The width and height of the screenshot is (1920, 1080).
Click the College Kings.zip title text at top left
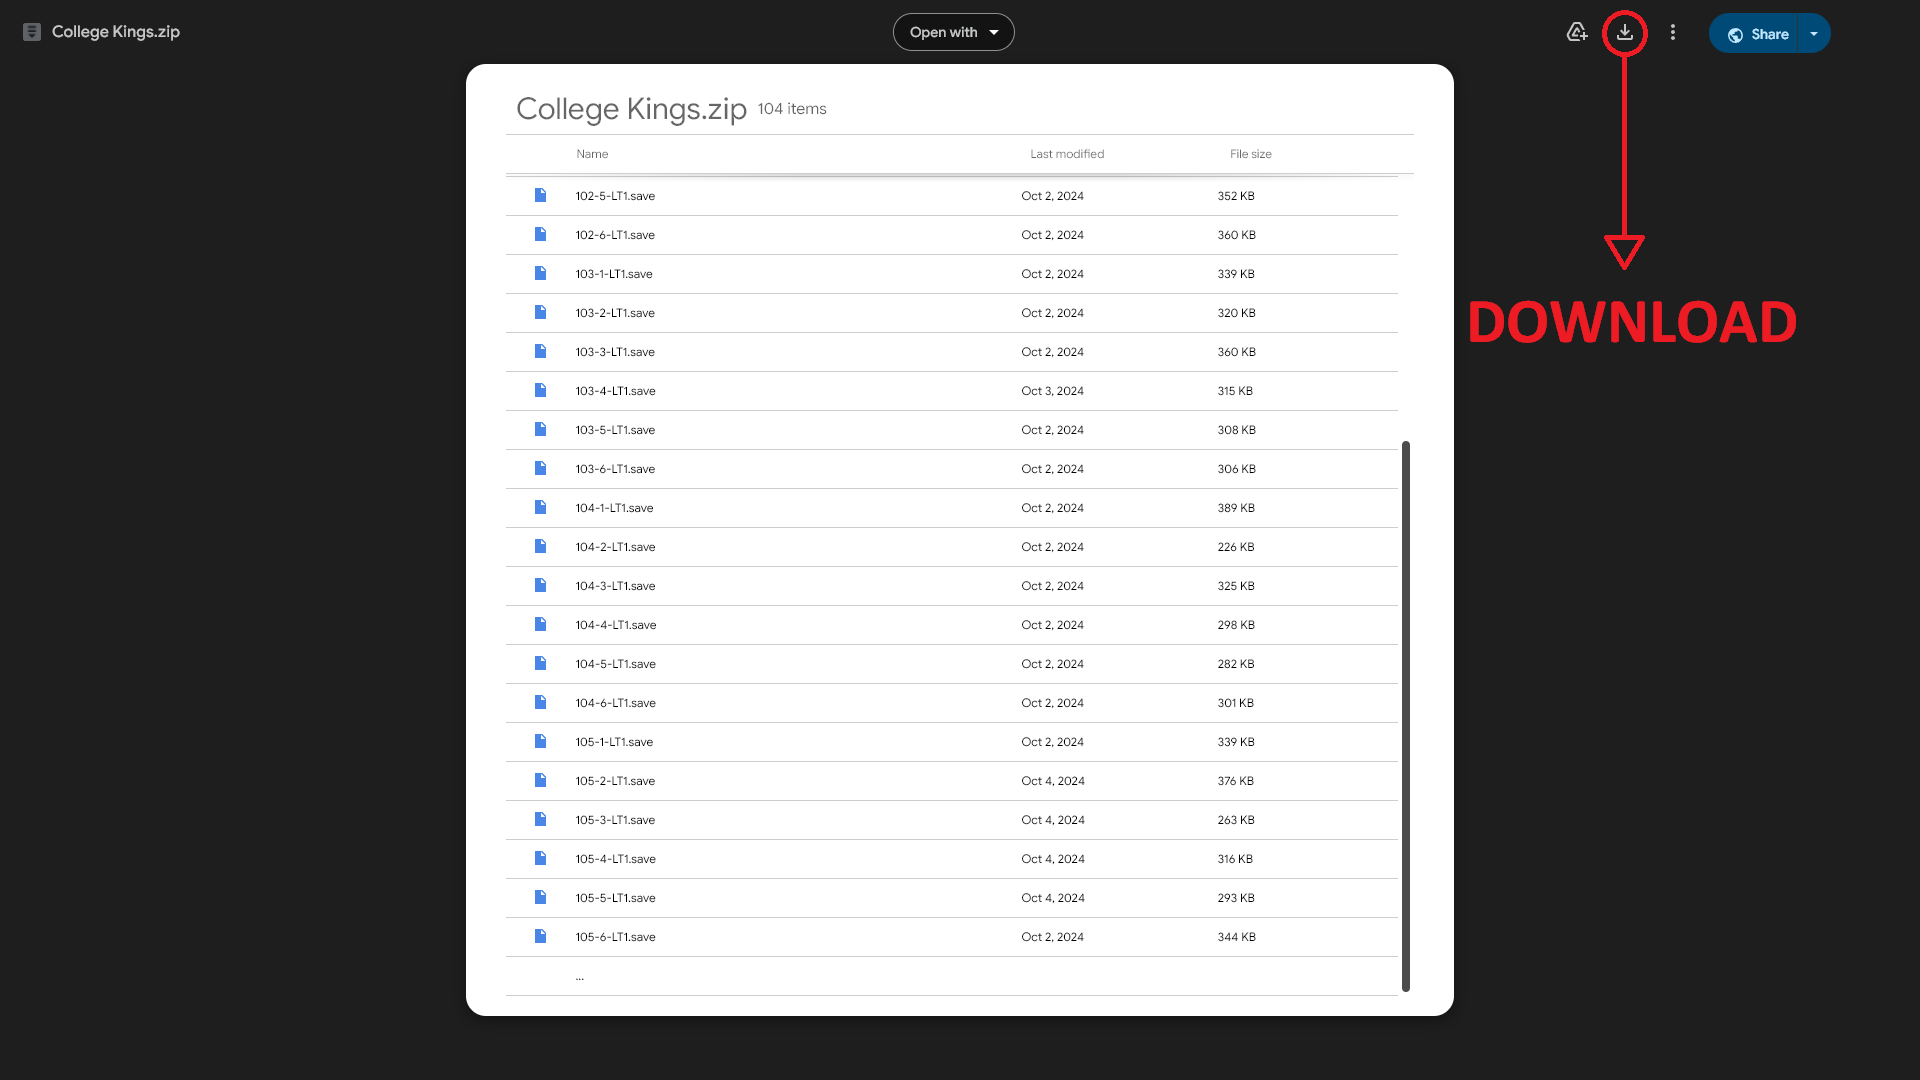click(116, 32)
